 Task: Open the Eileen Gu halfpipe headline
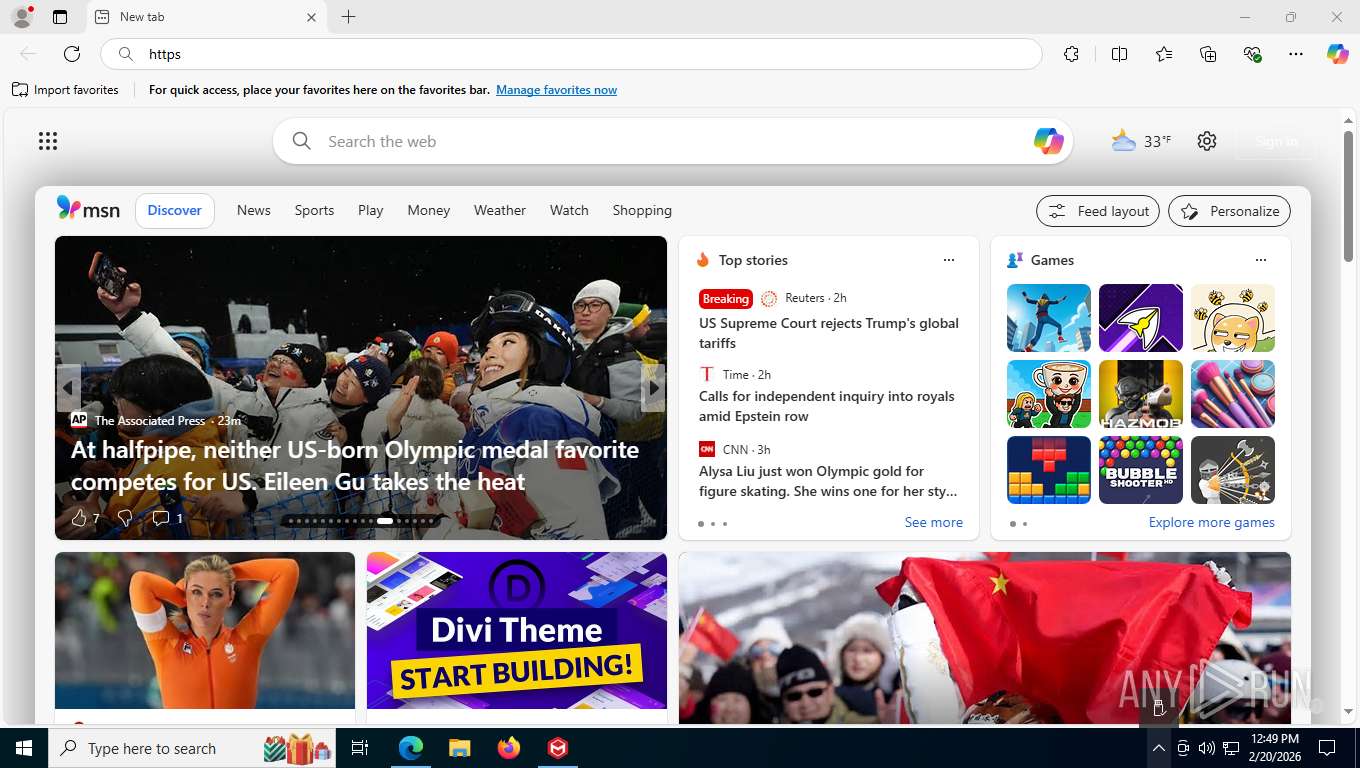click(355, 465)
